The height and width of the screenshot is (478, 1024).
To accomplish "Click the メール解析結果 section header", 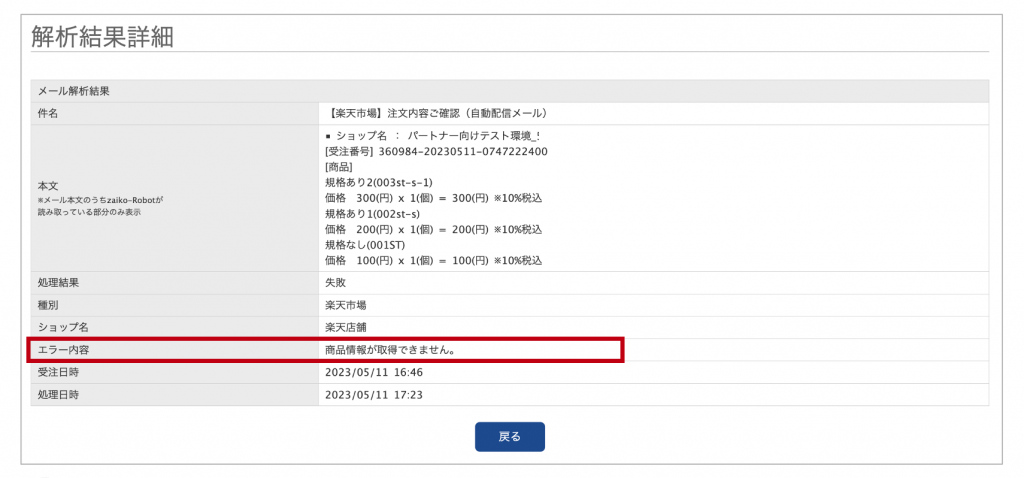I will coord(73,91).
